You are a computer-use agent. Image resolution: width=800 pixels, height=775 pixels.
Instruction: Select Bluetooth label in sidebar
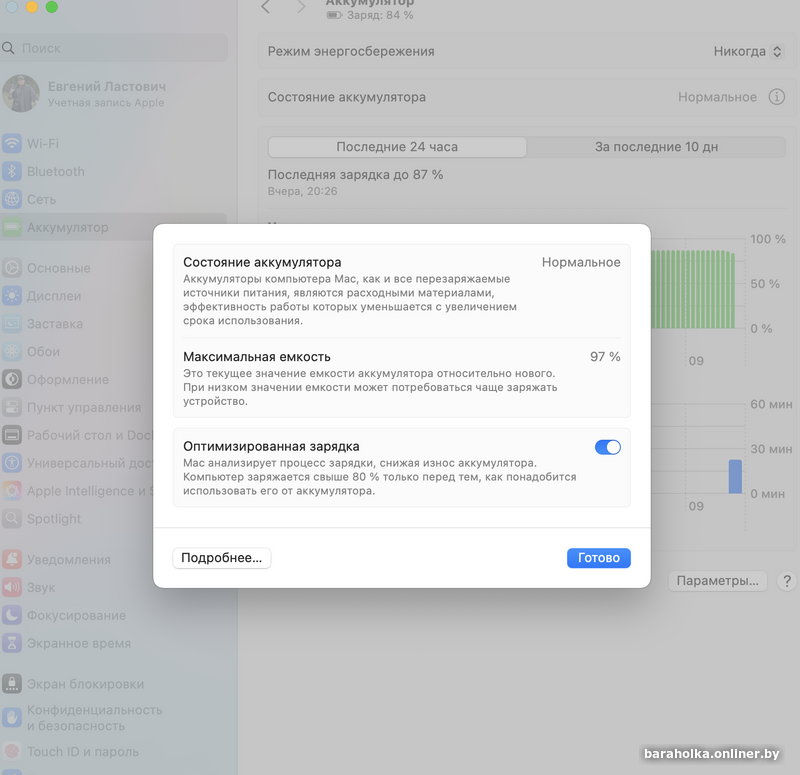pyautogui.click(x=56, y=171)
